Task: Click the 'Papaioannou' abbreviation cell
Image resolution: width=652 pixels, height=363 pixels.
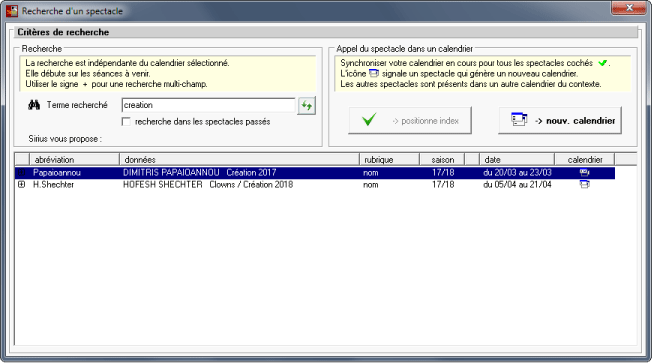Action: (x=57, y=173)
